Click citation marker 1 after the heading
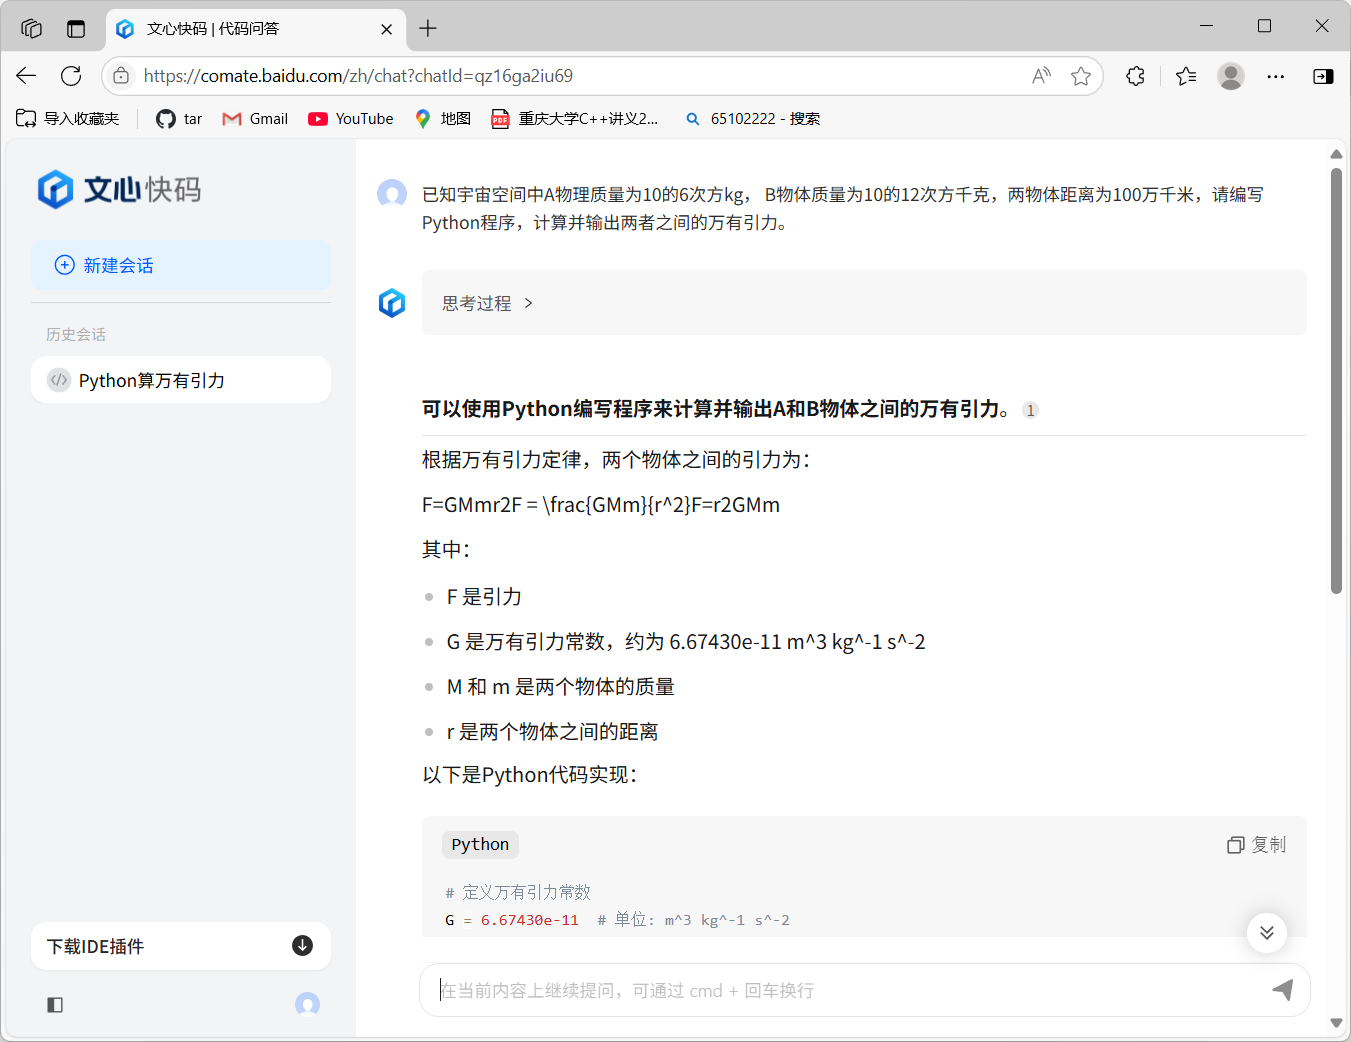 [x=1031, y=410]
